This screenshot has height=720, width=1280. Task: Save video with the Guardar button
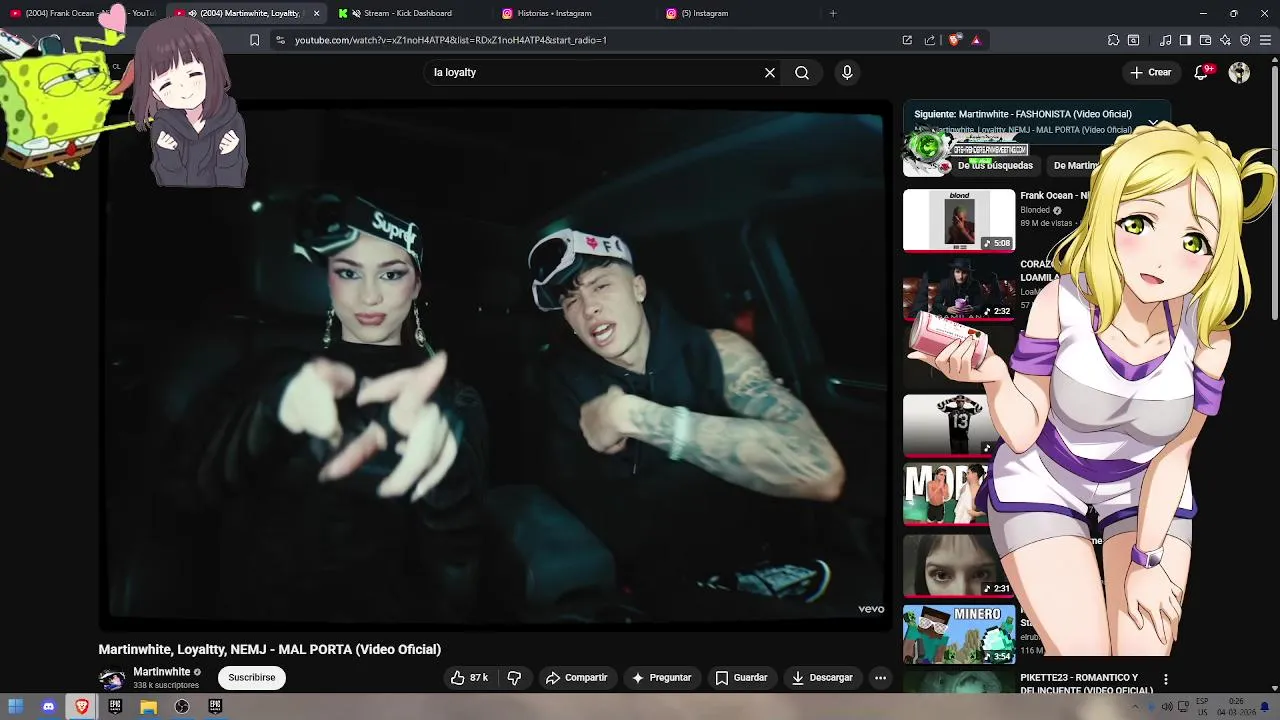click(741, 677)
